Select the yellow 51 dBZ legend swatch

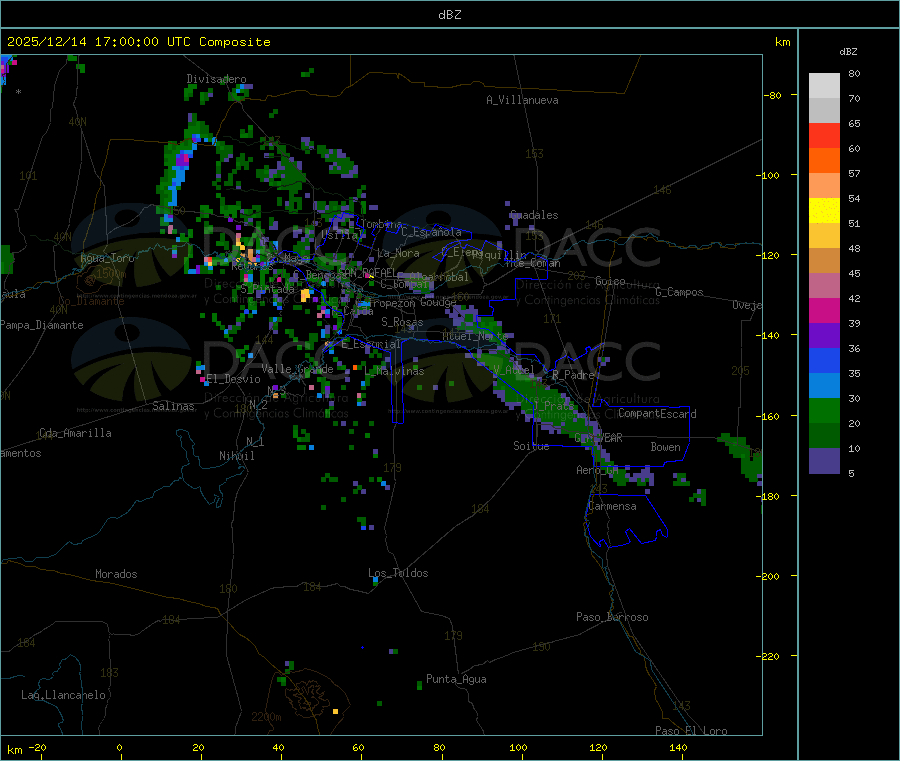[x=824, y=211]
